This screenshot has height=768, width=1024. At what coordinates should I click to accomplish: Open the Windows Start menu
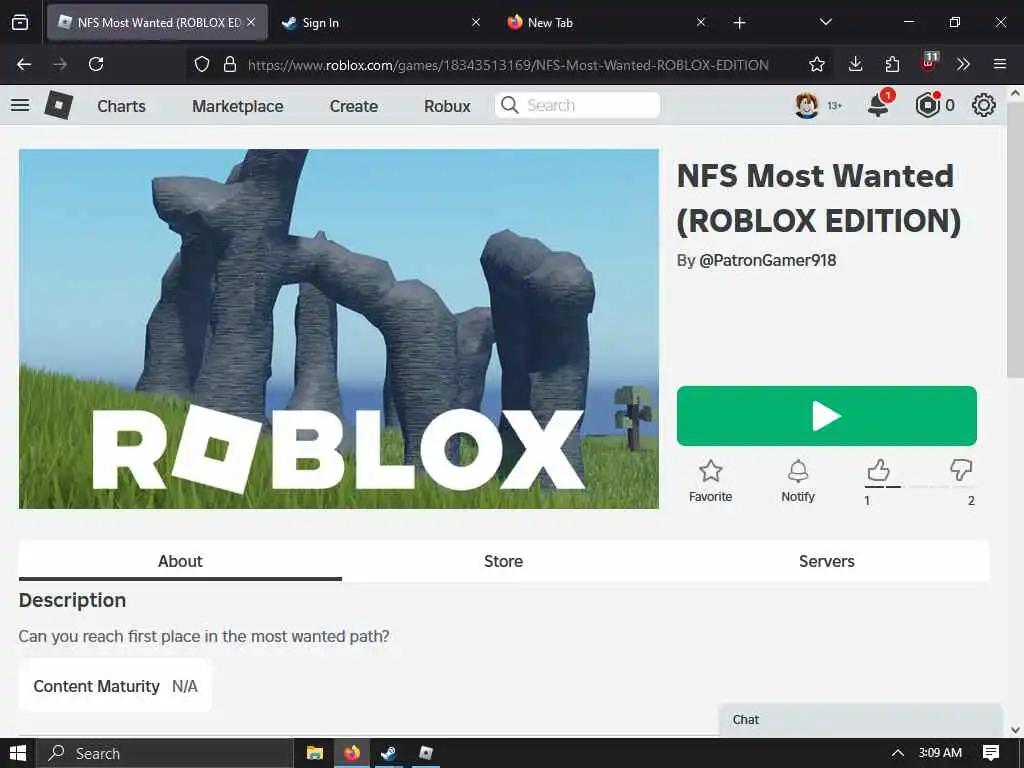(18, 753)
